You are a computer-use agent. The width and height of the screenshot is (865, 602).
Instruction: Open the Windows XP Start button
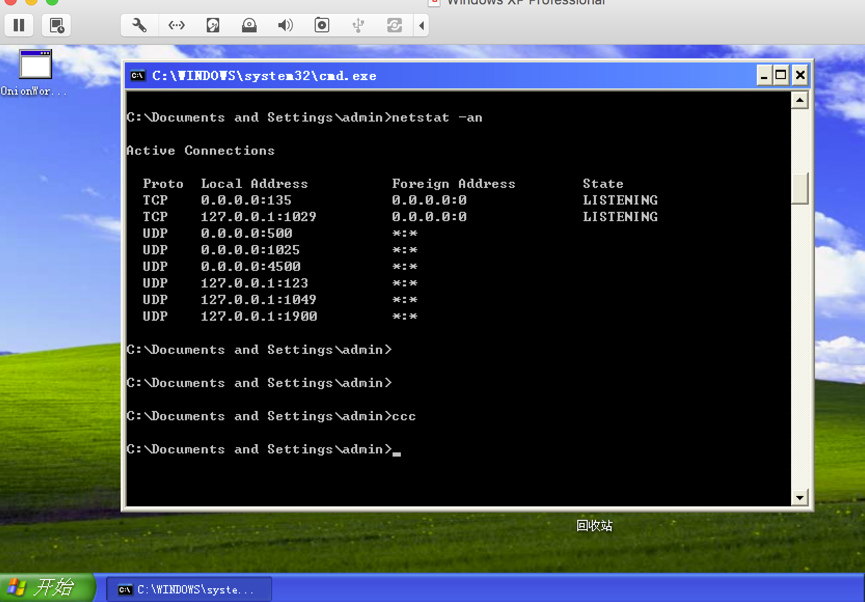coord(47,588)
